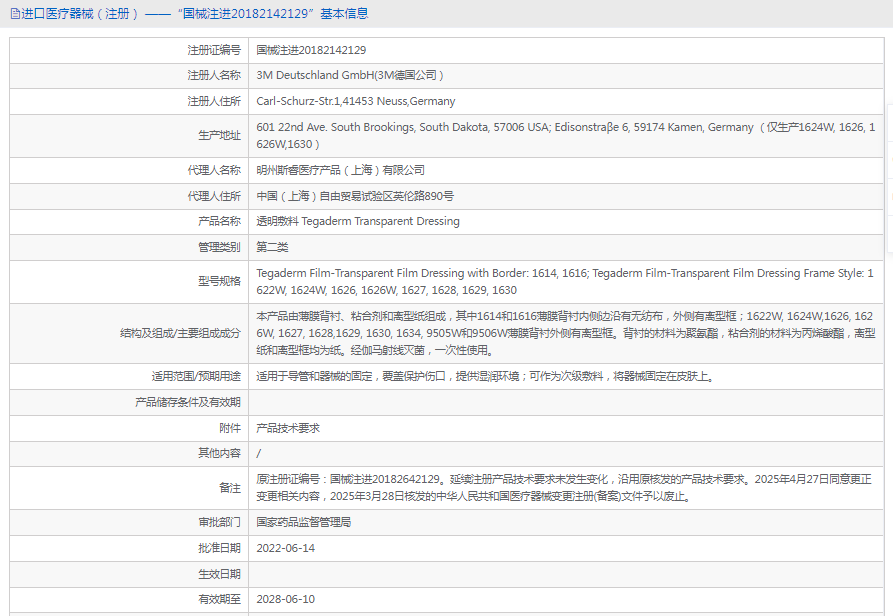This screenshot has height=616, width=893.
Task: Select the 代理人住所 label
Action: pyautogui.click(x=214, y=196)
